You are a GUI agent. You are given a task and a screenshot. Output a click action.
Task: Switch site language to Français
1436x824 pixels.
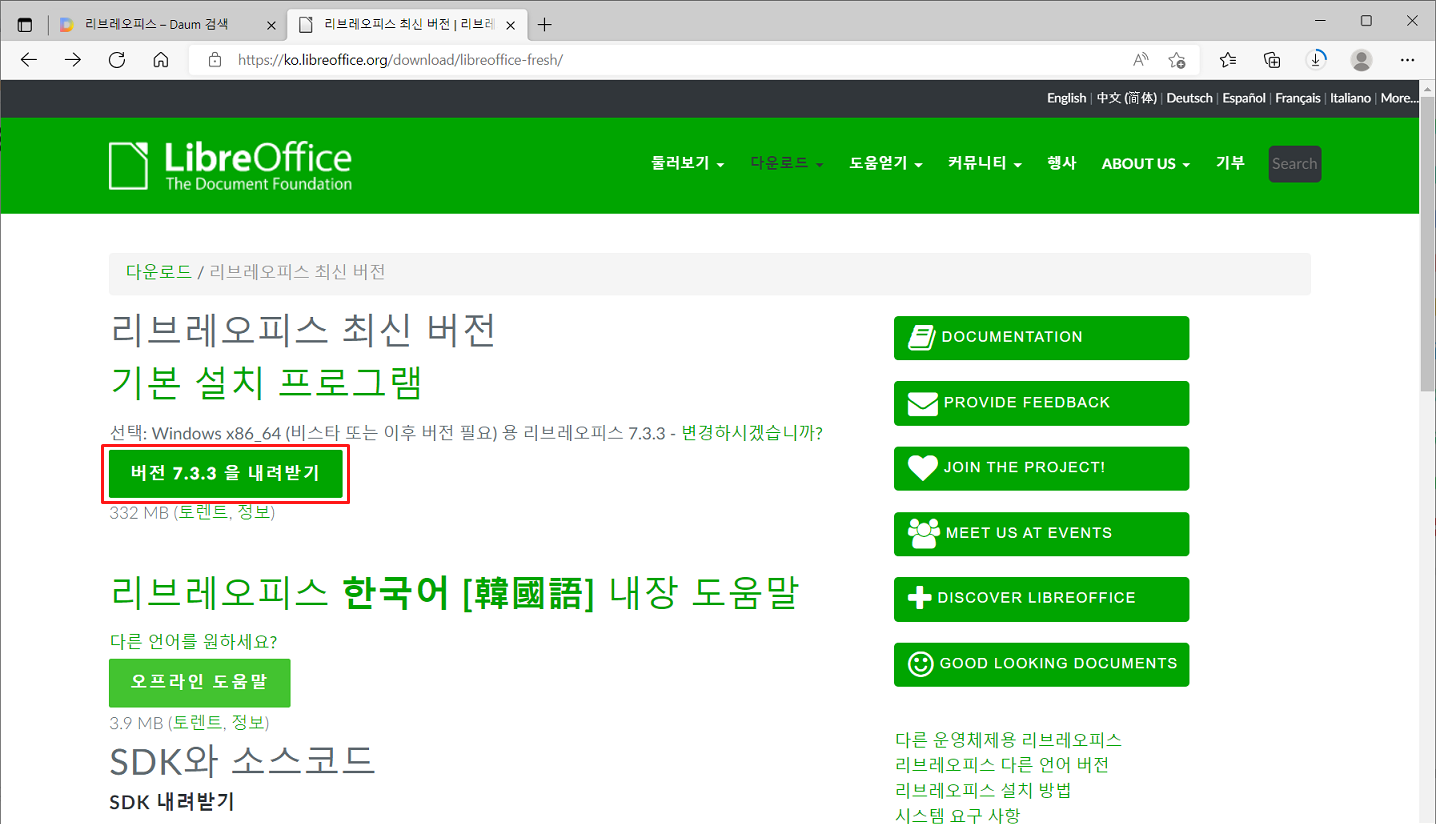coord(1298,98)
